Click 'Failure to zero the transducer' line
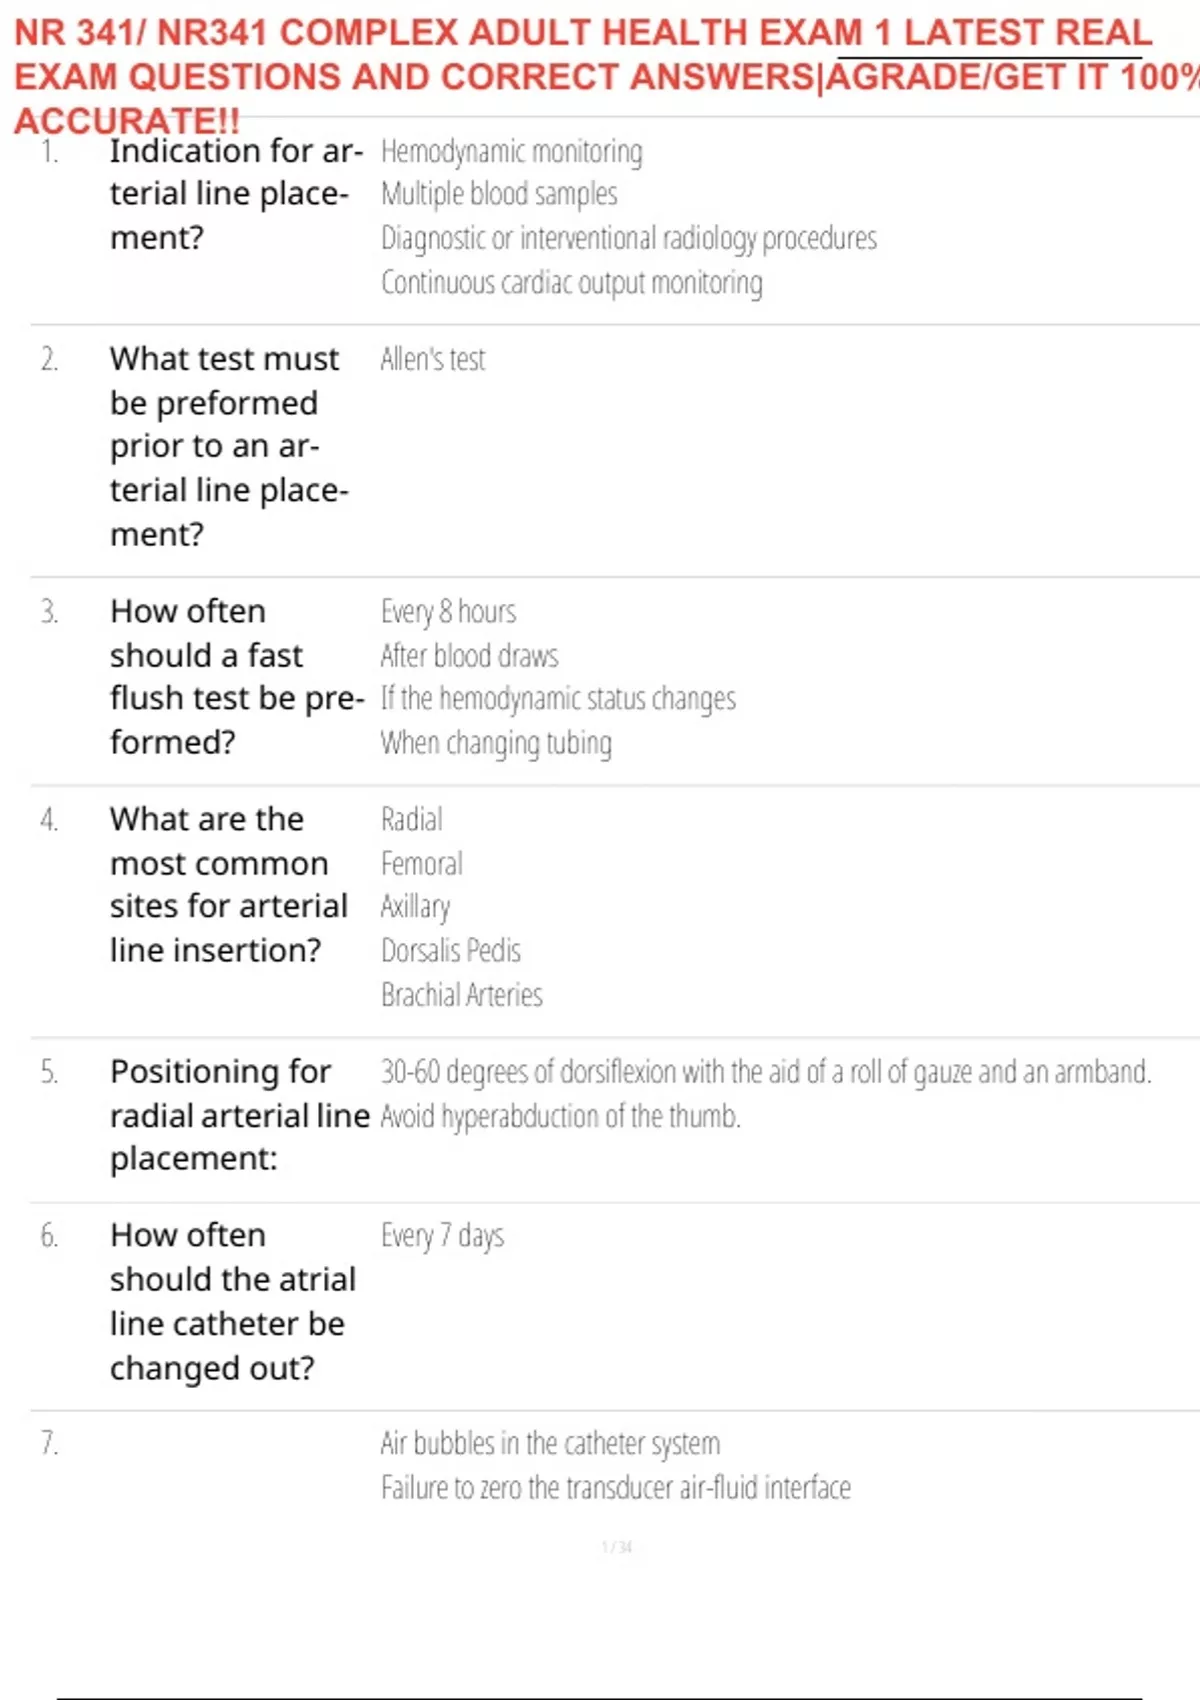1200x1700 pixels. tap(615, 1488)
